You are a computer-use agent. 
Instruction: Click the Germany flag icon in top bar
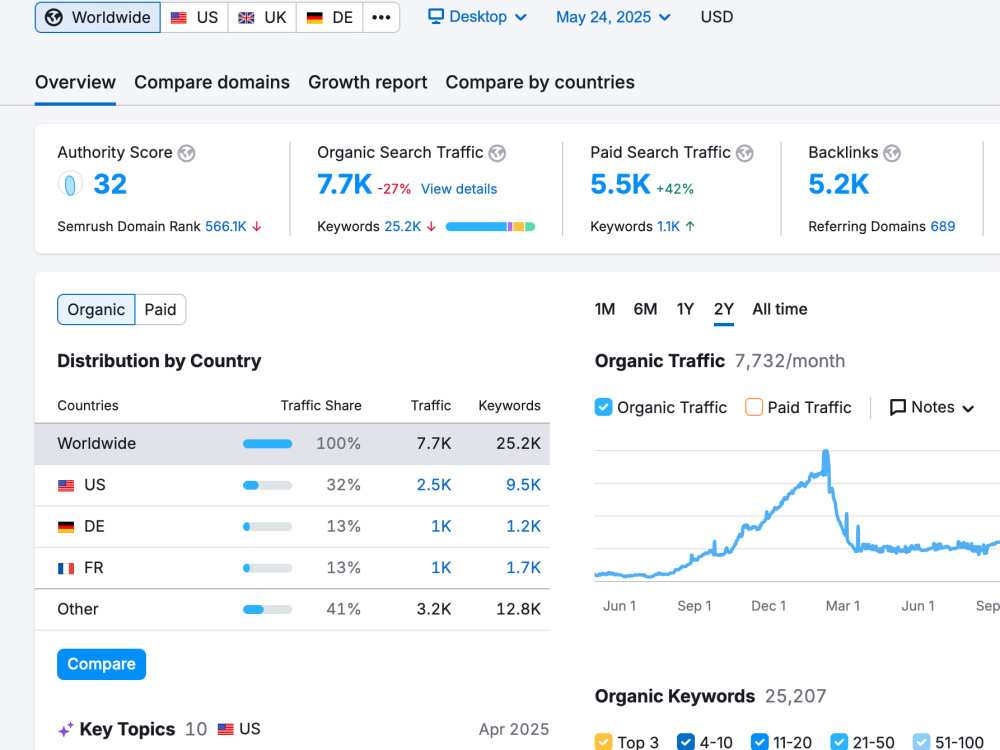tap(314, 18)
